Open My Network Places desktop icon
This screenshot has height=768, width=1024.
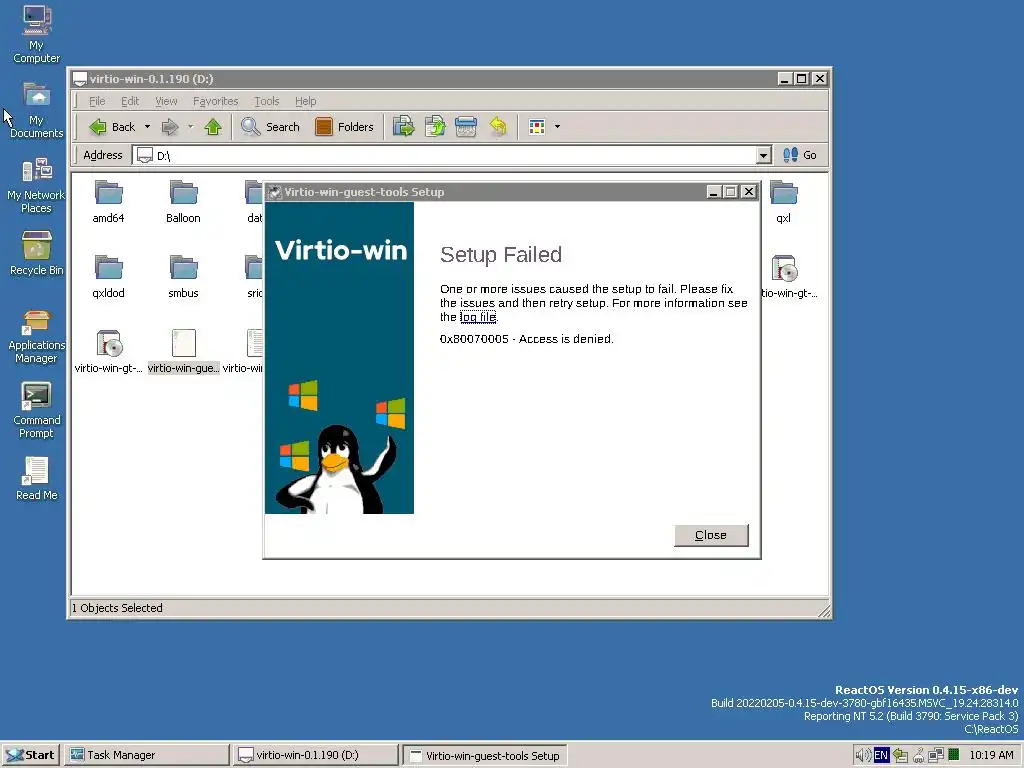click(37, 185)
